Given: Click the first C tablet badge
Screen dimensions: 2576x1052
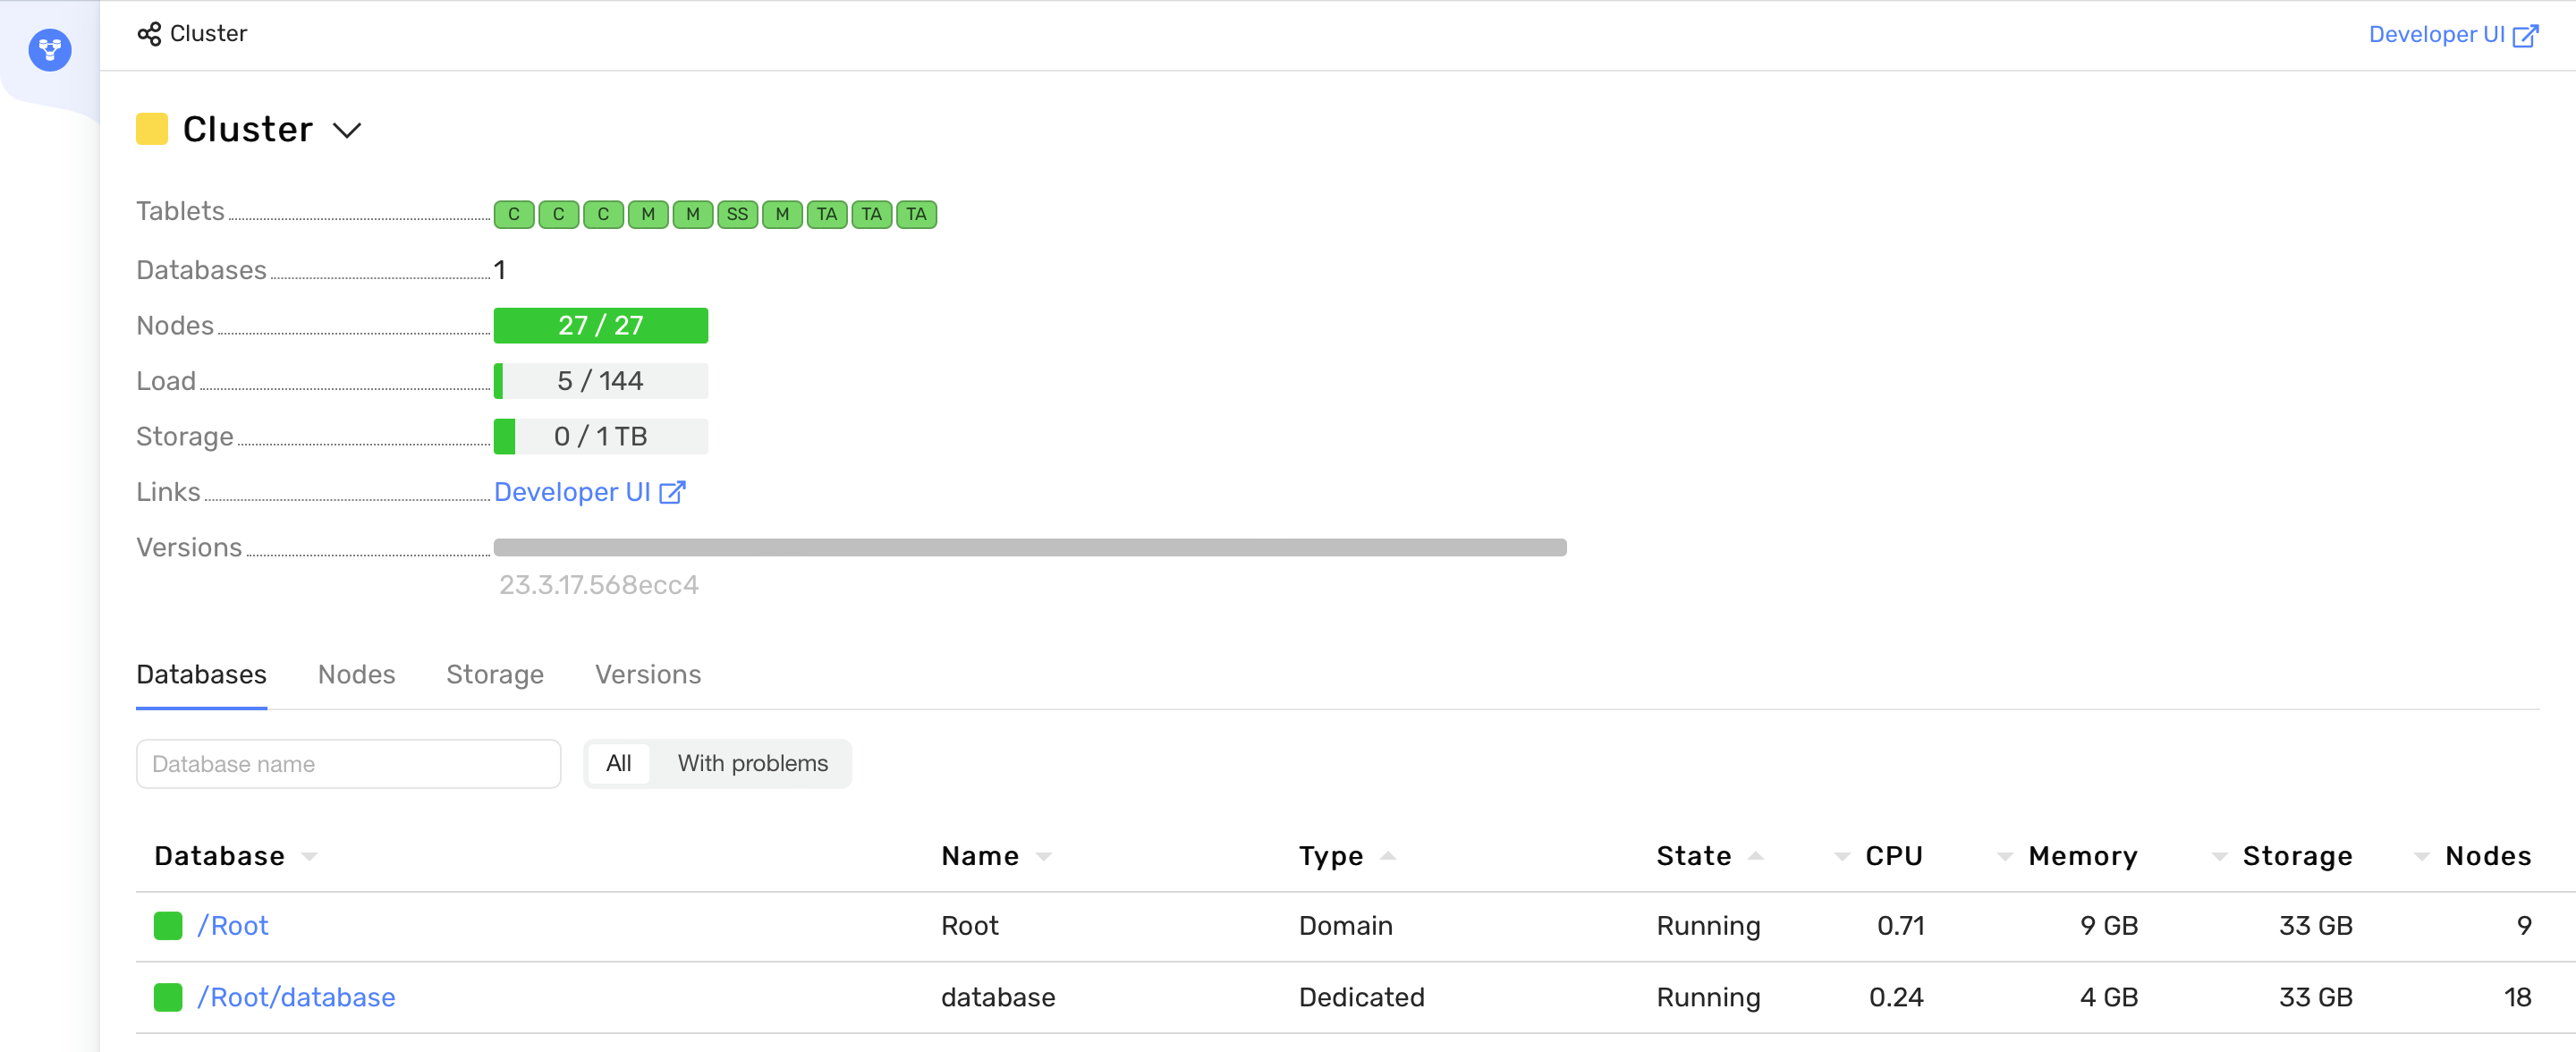Looking at the screenshot, I should (513, 214).
